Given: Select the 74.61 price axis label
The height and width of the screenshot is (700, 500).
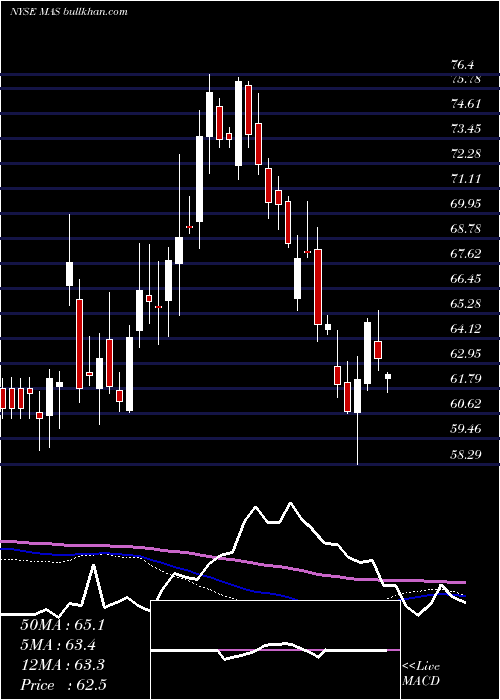Looking at the screenshot, I should click(x=467, y=104).
